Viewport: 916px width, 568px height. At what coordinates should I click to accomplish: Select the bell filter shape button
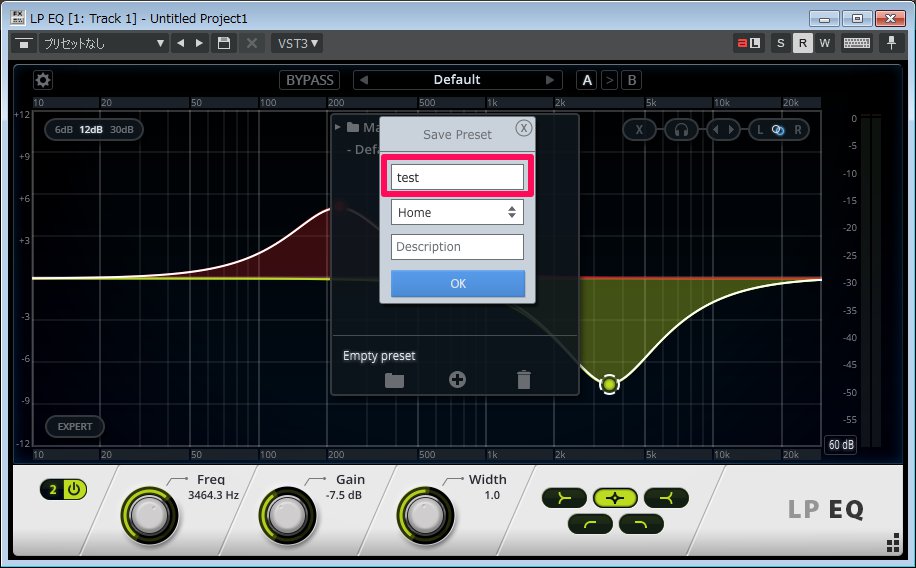pos(615,497)
